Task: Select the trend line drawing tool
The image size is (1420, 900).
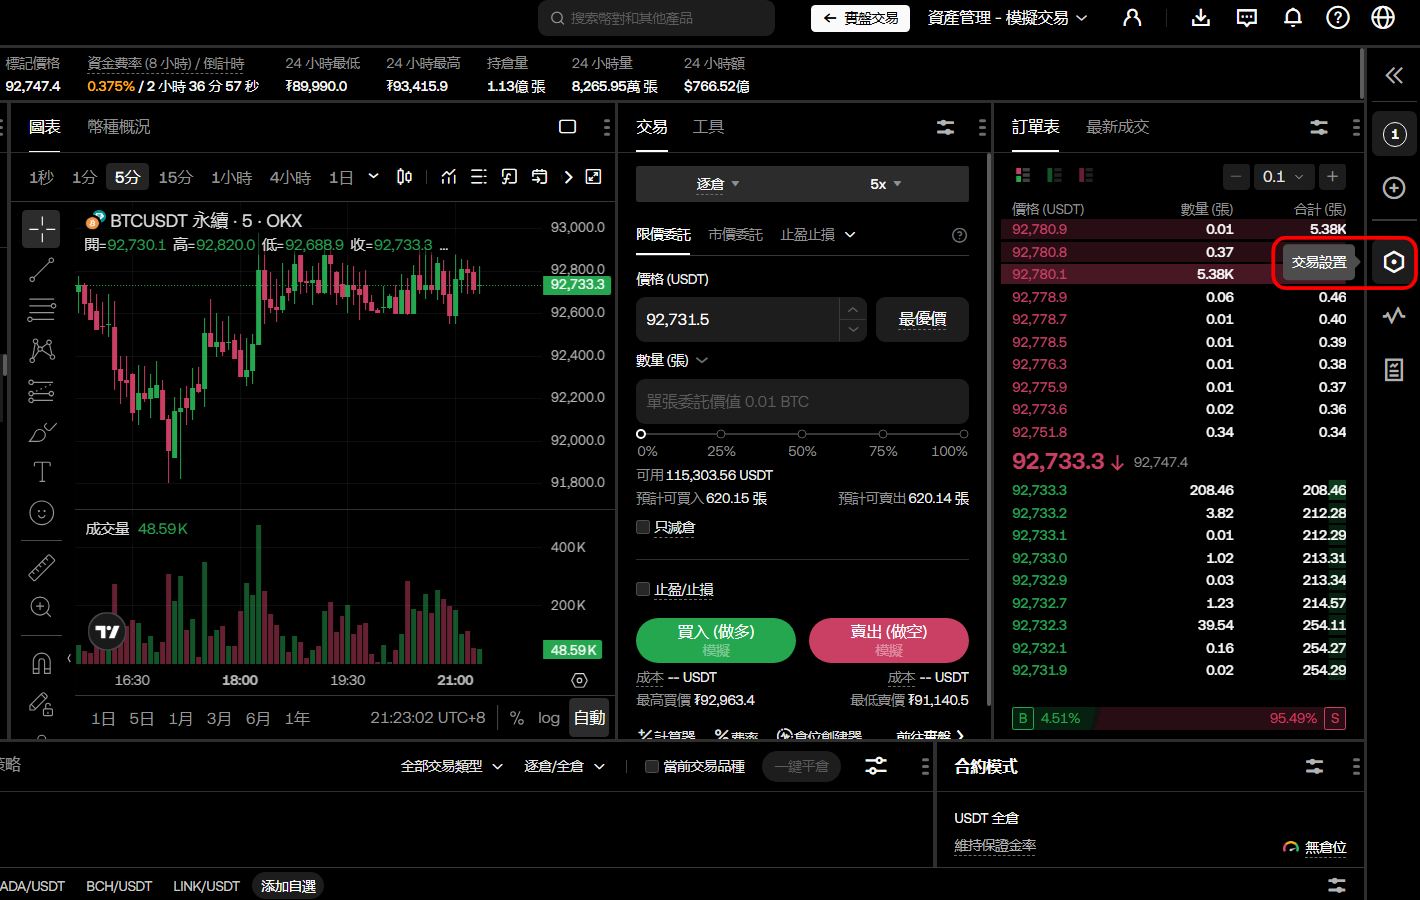Action: (x=41, y=270)
